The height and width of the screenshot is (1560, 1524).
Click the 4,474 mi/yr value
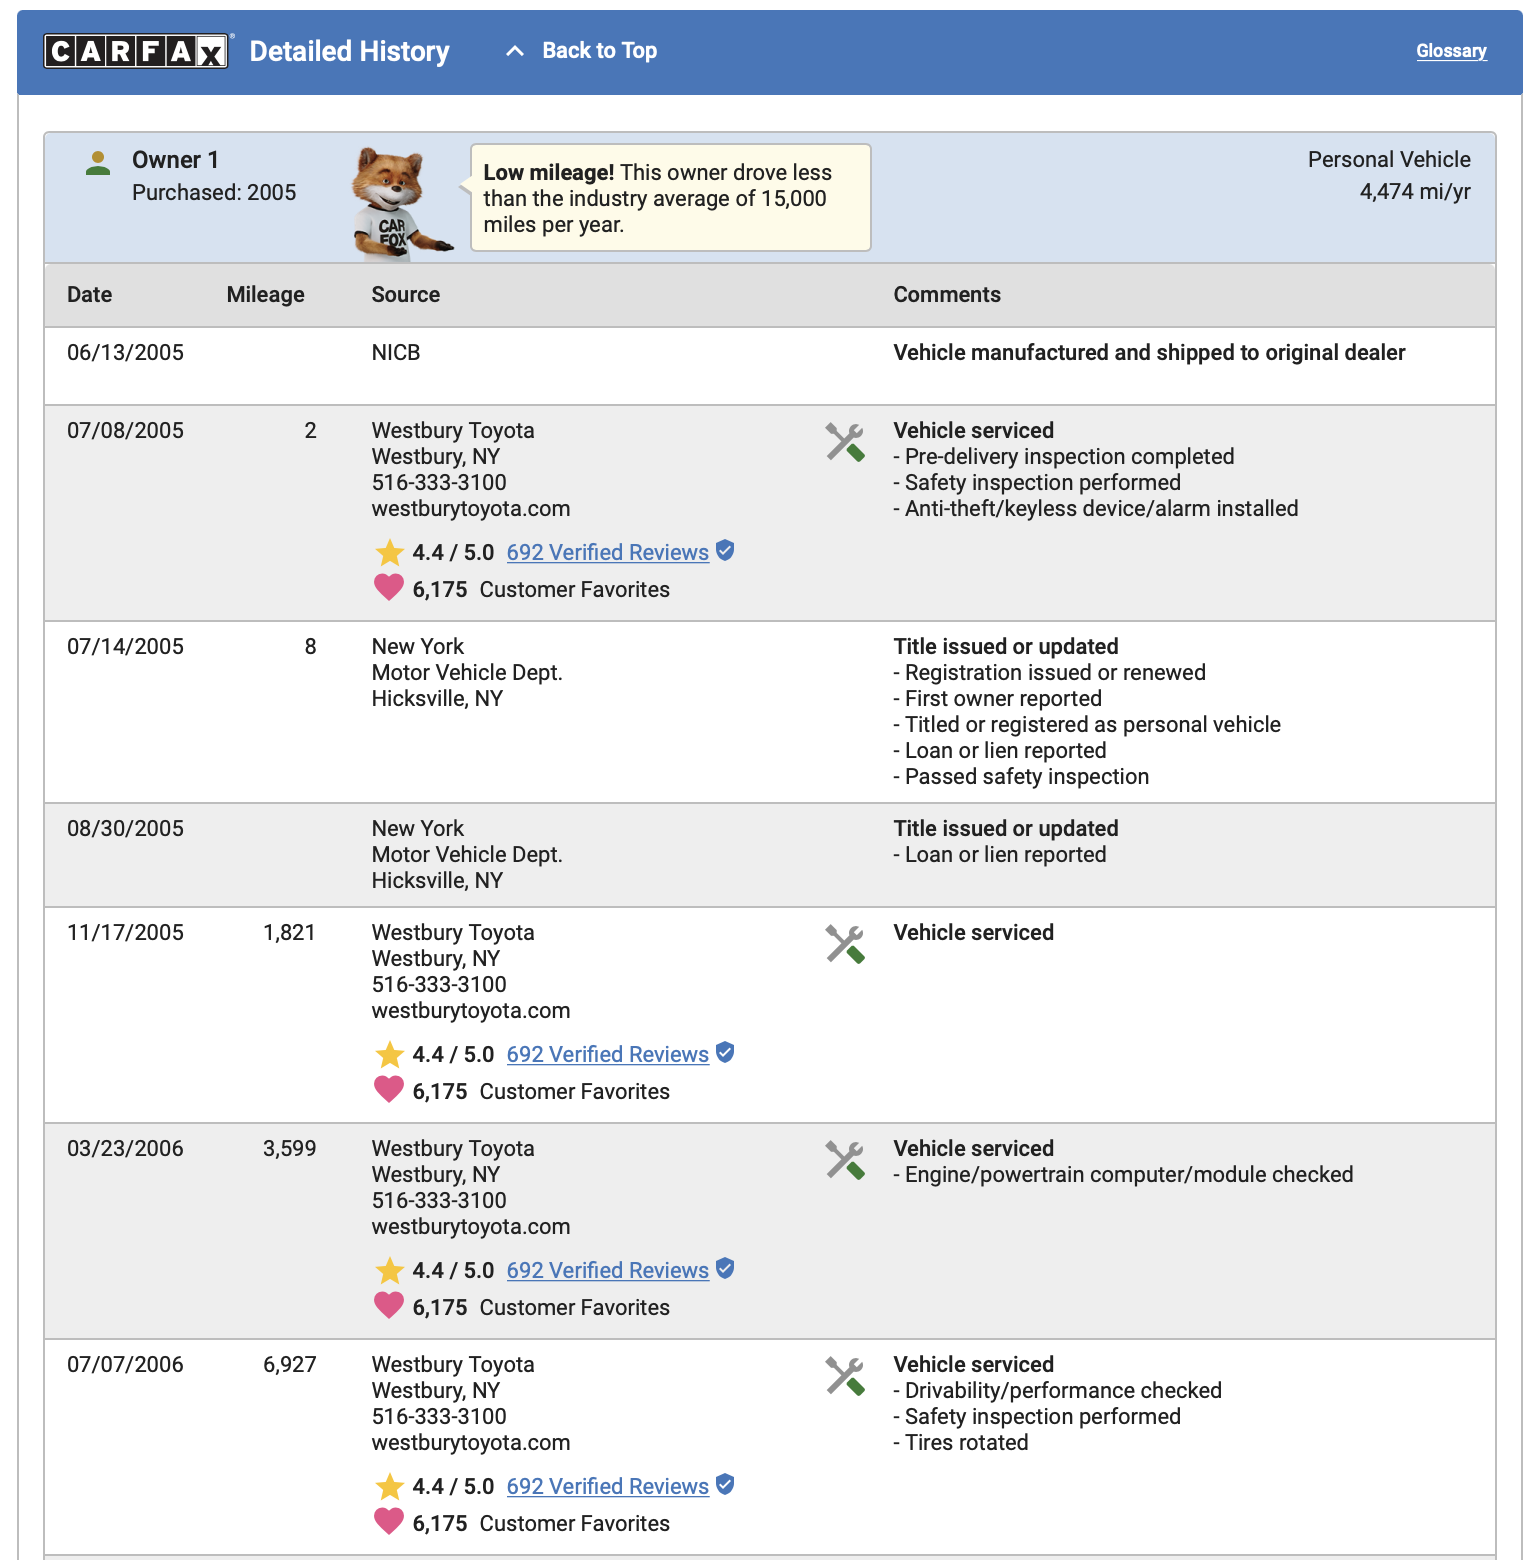click(1415, 192)
